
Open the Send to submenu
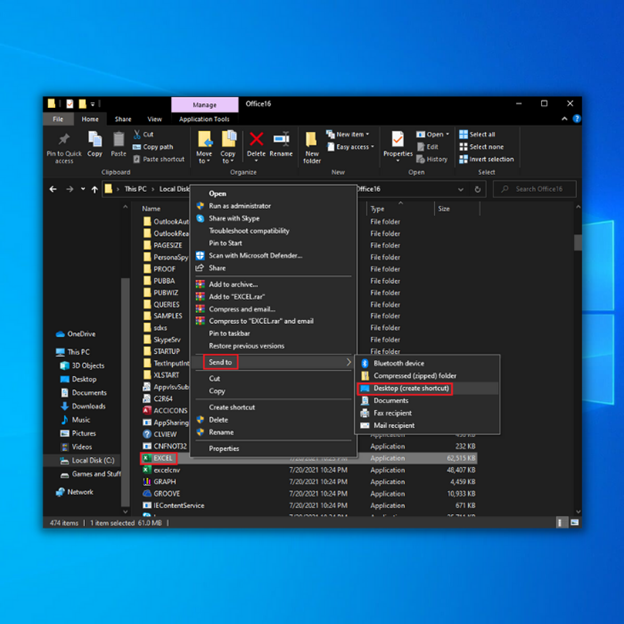point(273,362)
